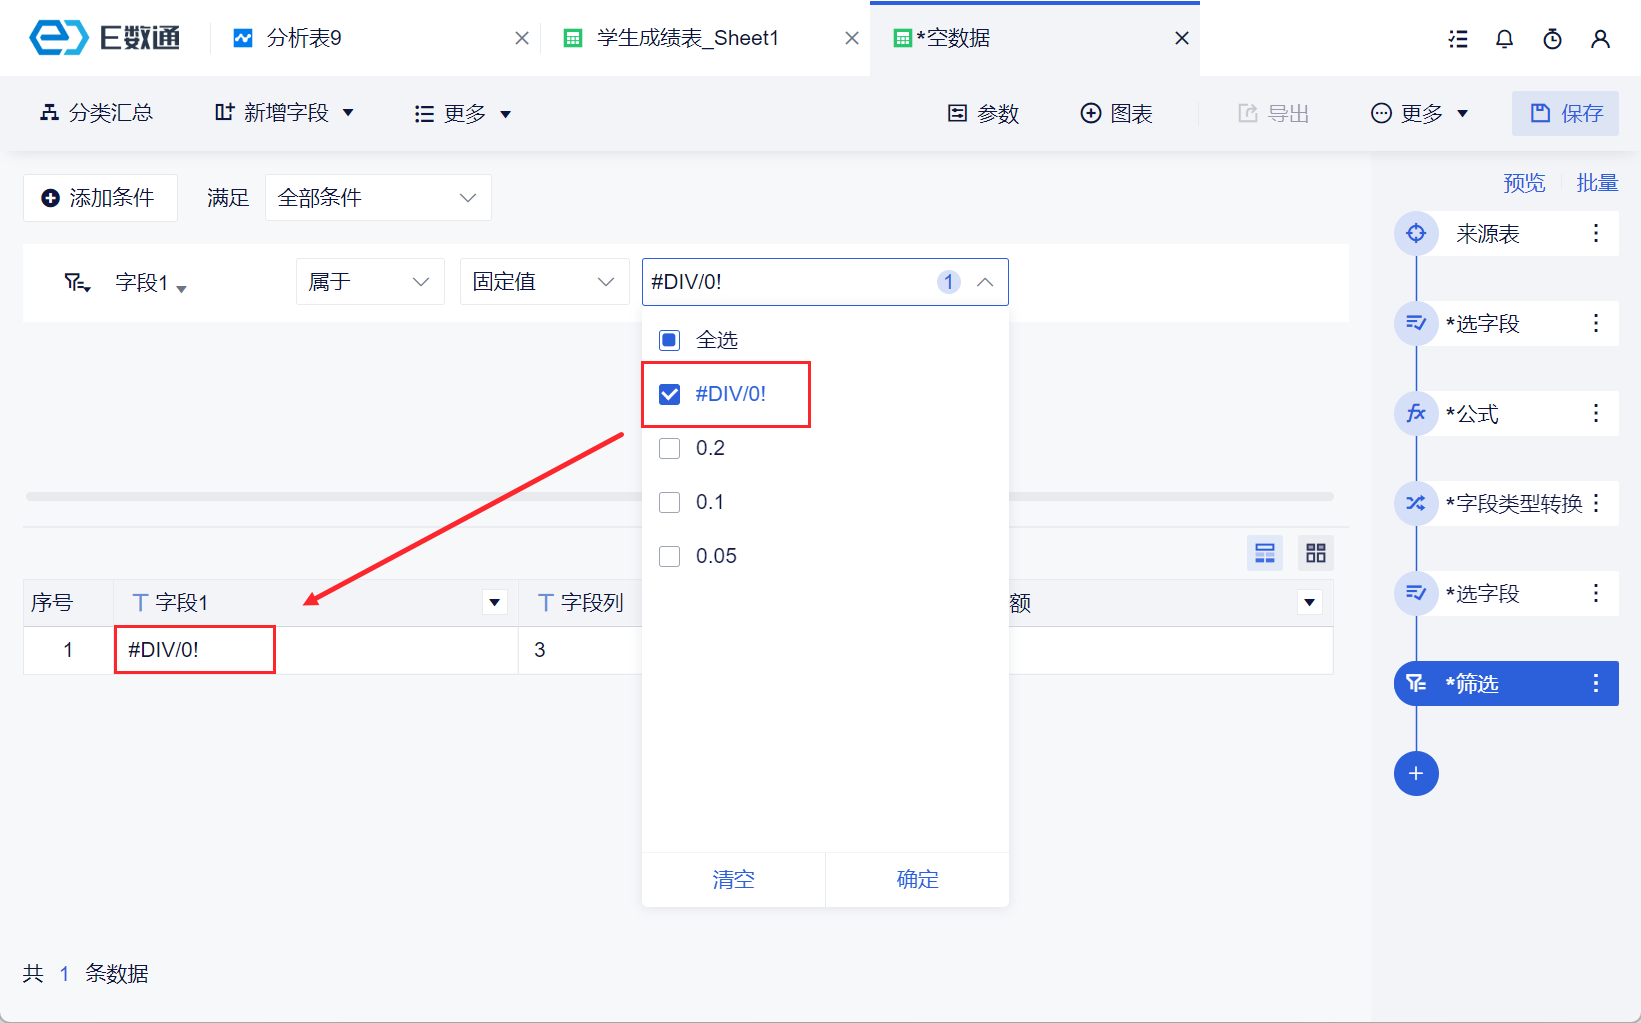Switch to the 分析表9 tab

tap(304, 39)
